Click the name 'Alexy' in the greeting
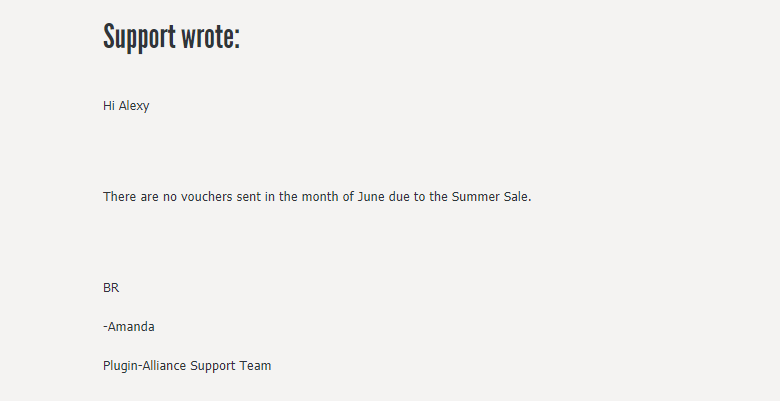The width and height of the screenshot is (780, 401). [x=134, y=106]
